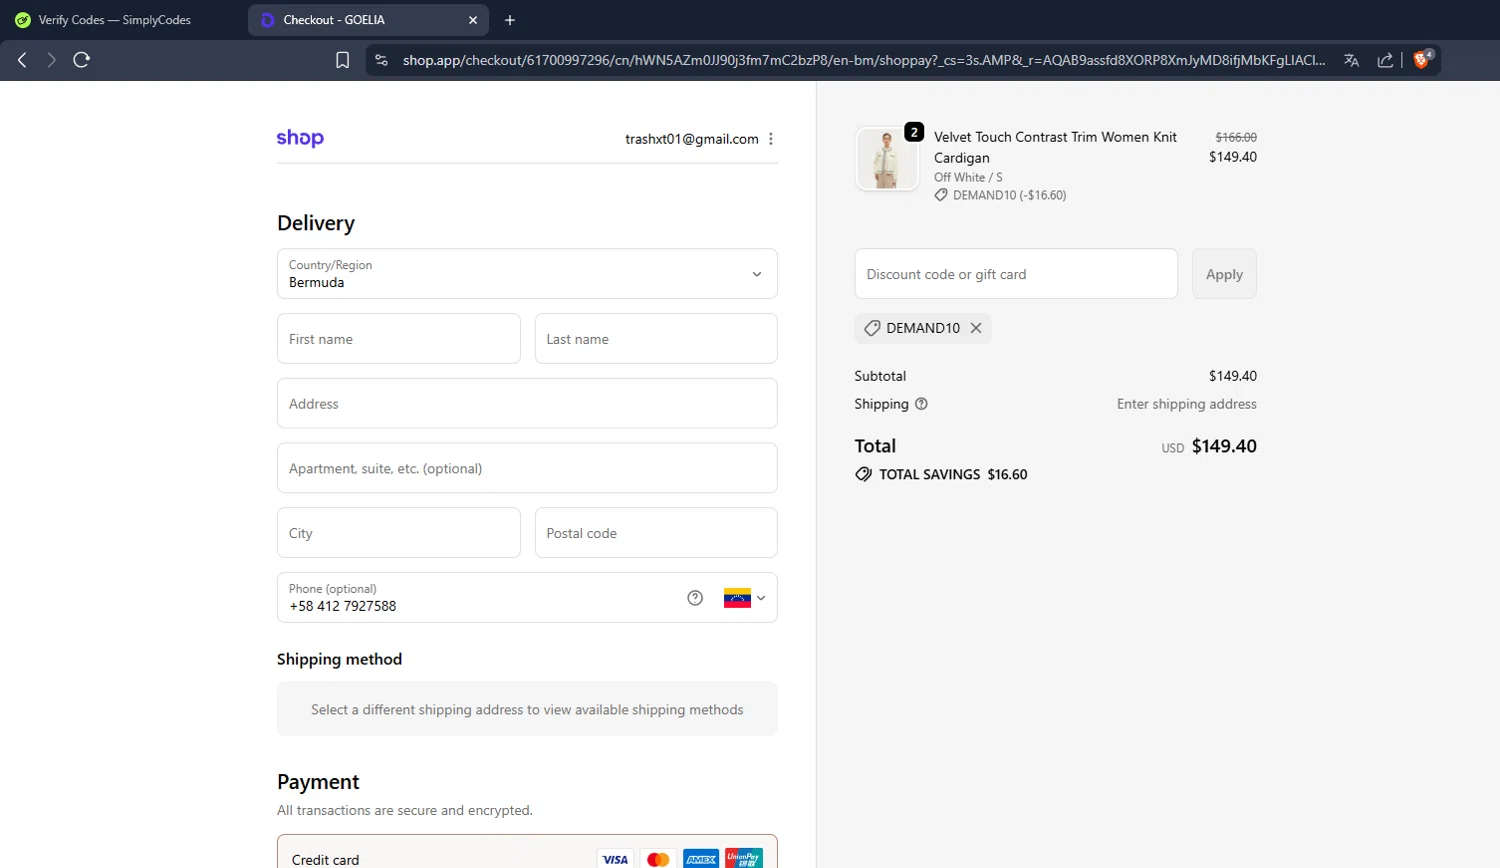This screenshot has height=868, width=1500.
Task: Click the Enter shipping address text
Action: pyautogui.click(x=1187, y=404)
